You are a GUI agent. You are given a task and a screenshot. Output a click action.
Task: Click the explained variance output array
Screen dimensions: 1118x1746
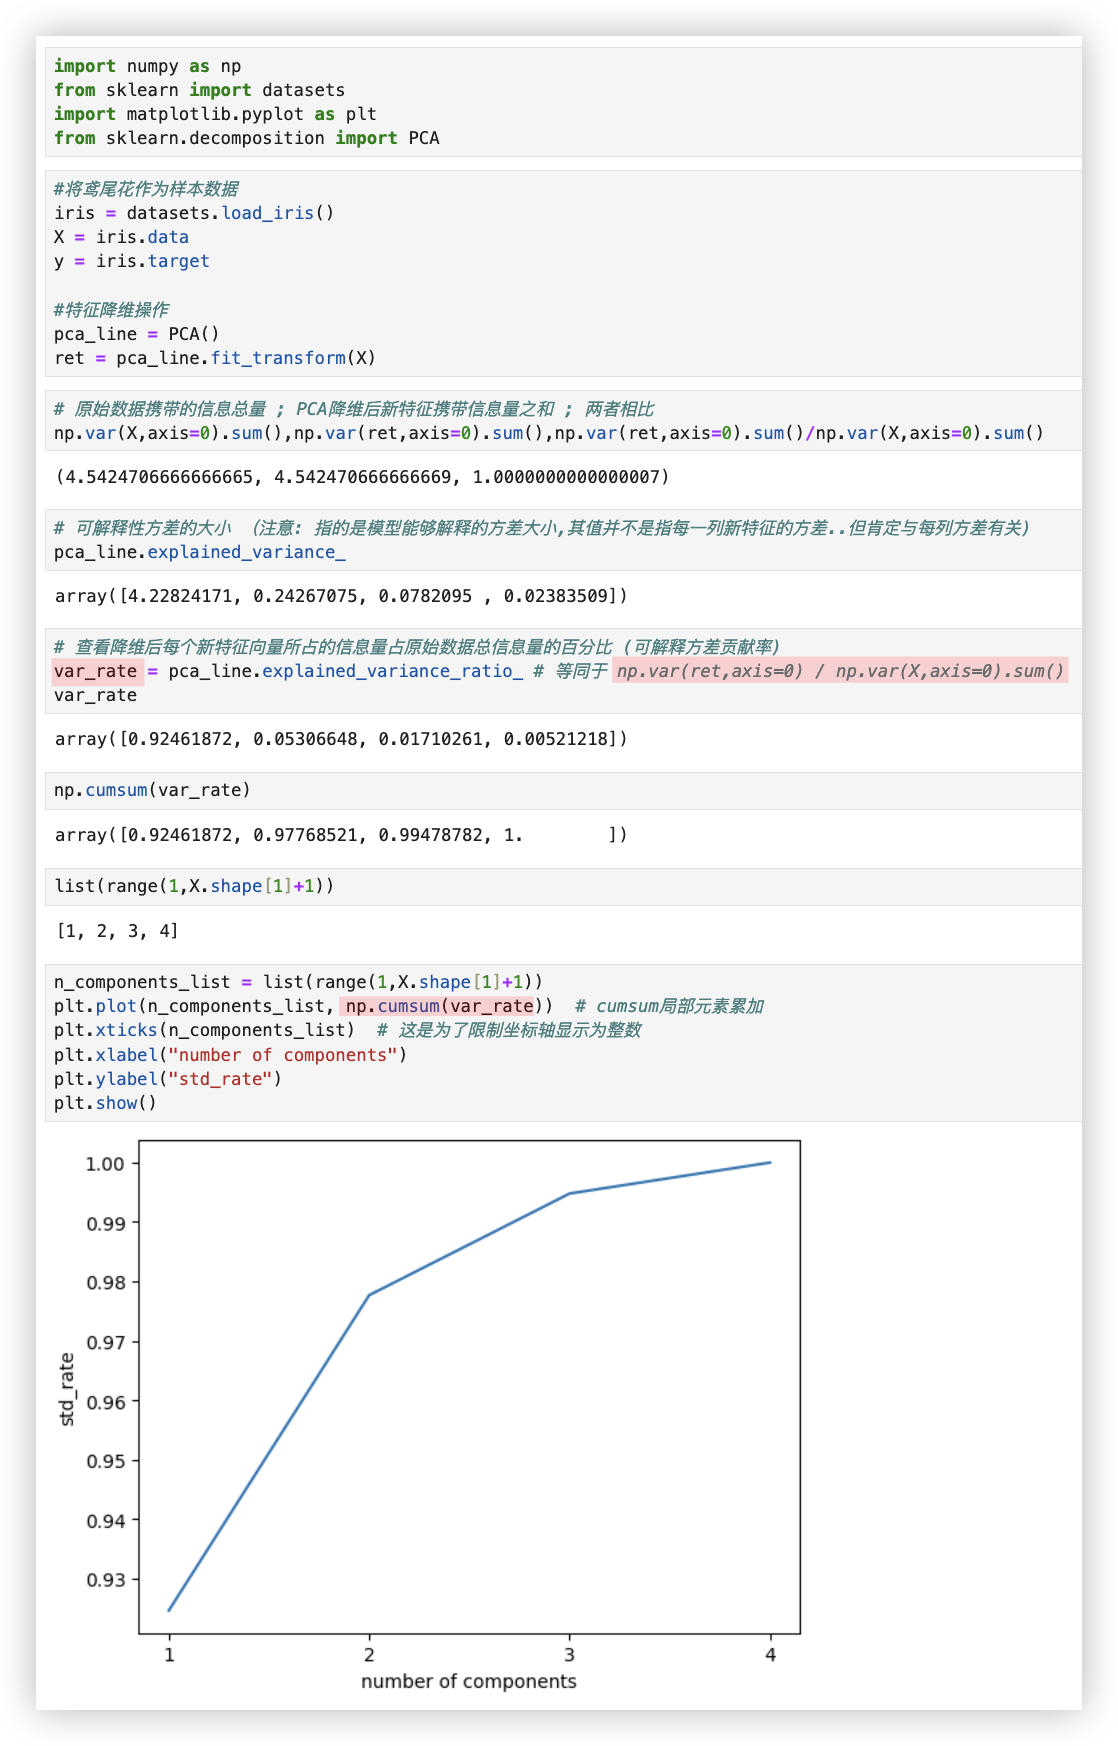341,596
